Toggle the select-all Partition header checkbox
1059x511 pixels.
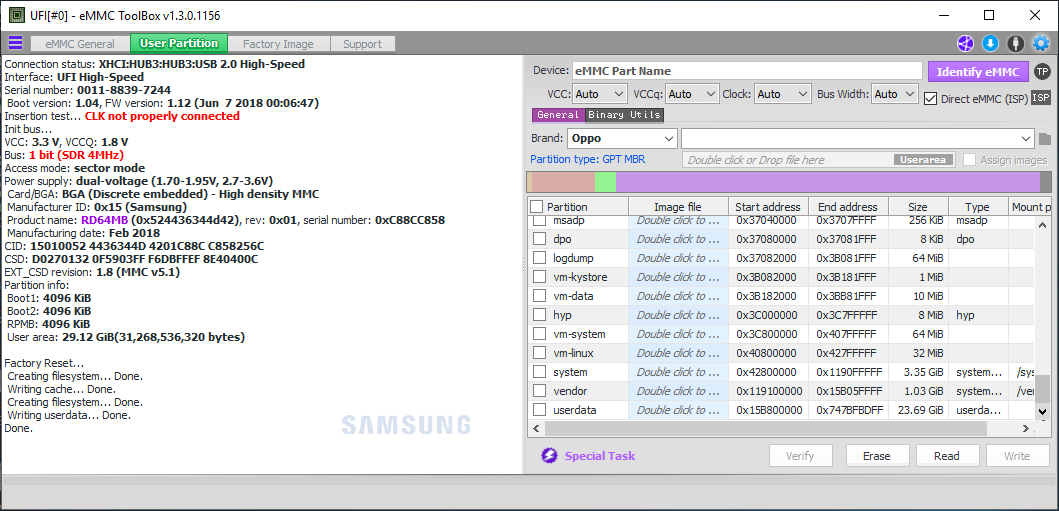(x=536, y=207)
